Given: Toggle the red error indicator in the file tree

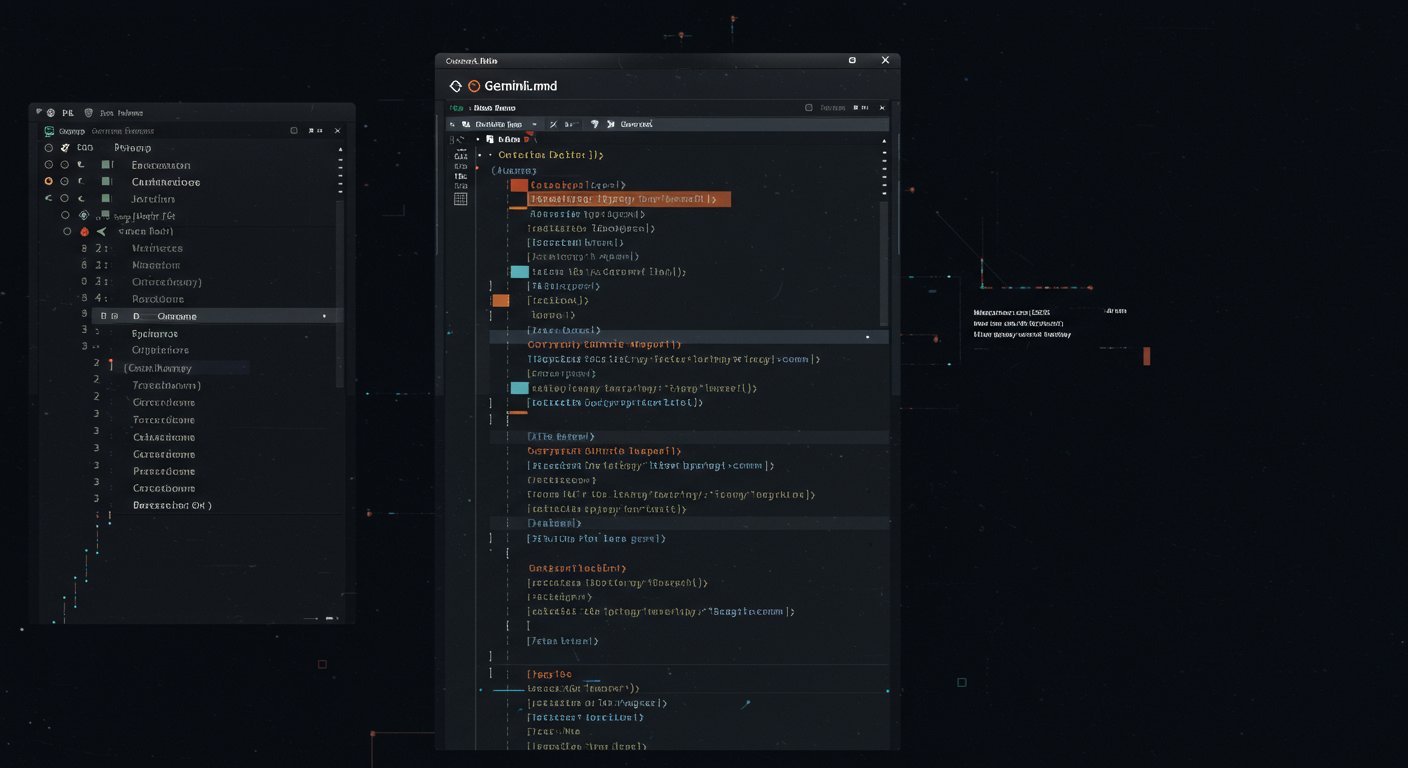Looking at the screenshot, I should point(84,231).
